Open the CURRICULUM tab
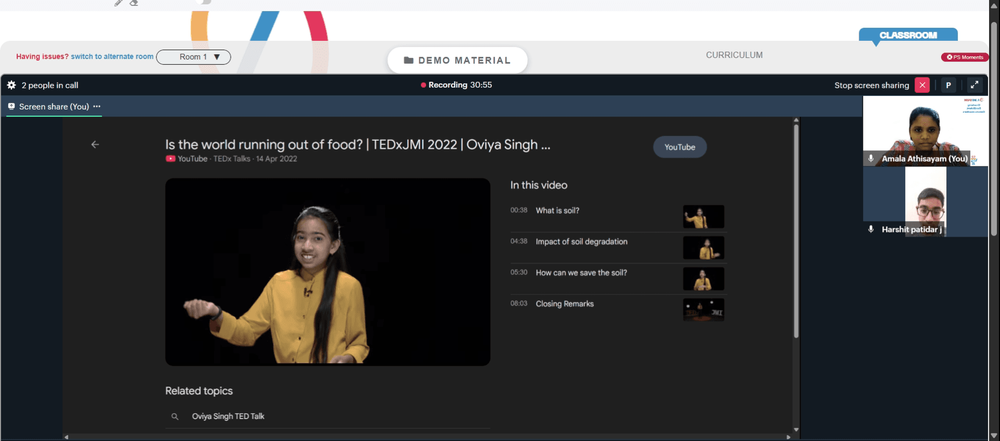Screen dimensions: 1000x441 [734, 56]
